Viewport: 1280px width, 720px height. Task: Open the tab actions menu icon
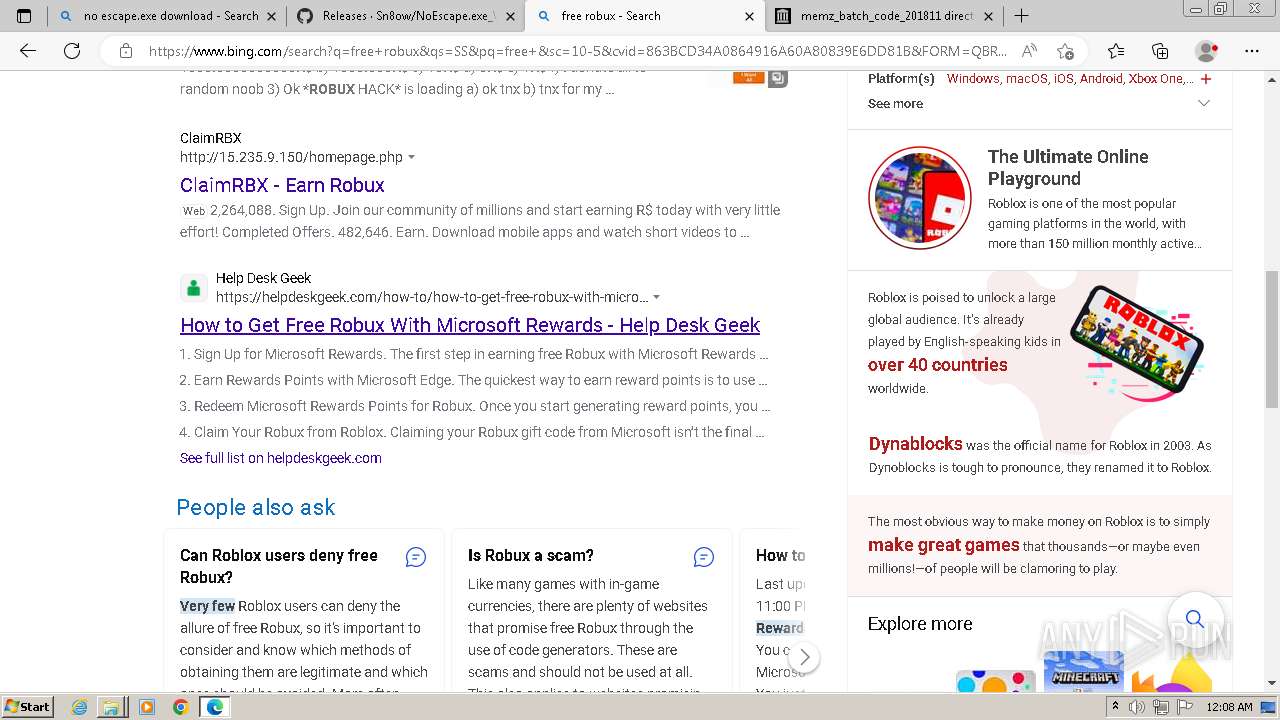coord(24,16)
